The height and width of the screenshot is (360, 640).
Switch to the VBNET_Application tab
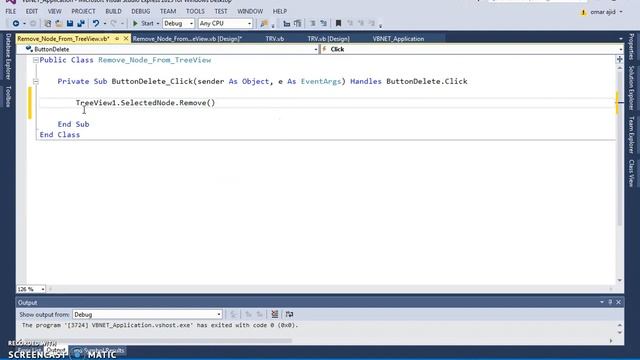[398, 39]
